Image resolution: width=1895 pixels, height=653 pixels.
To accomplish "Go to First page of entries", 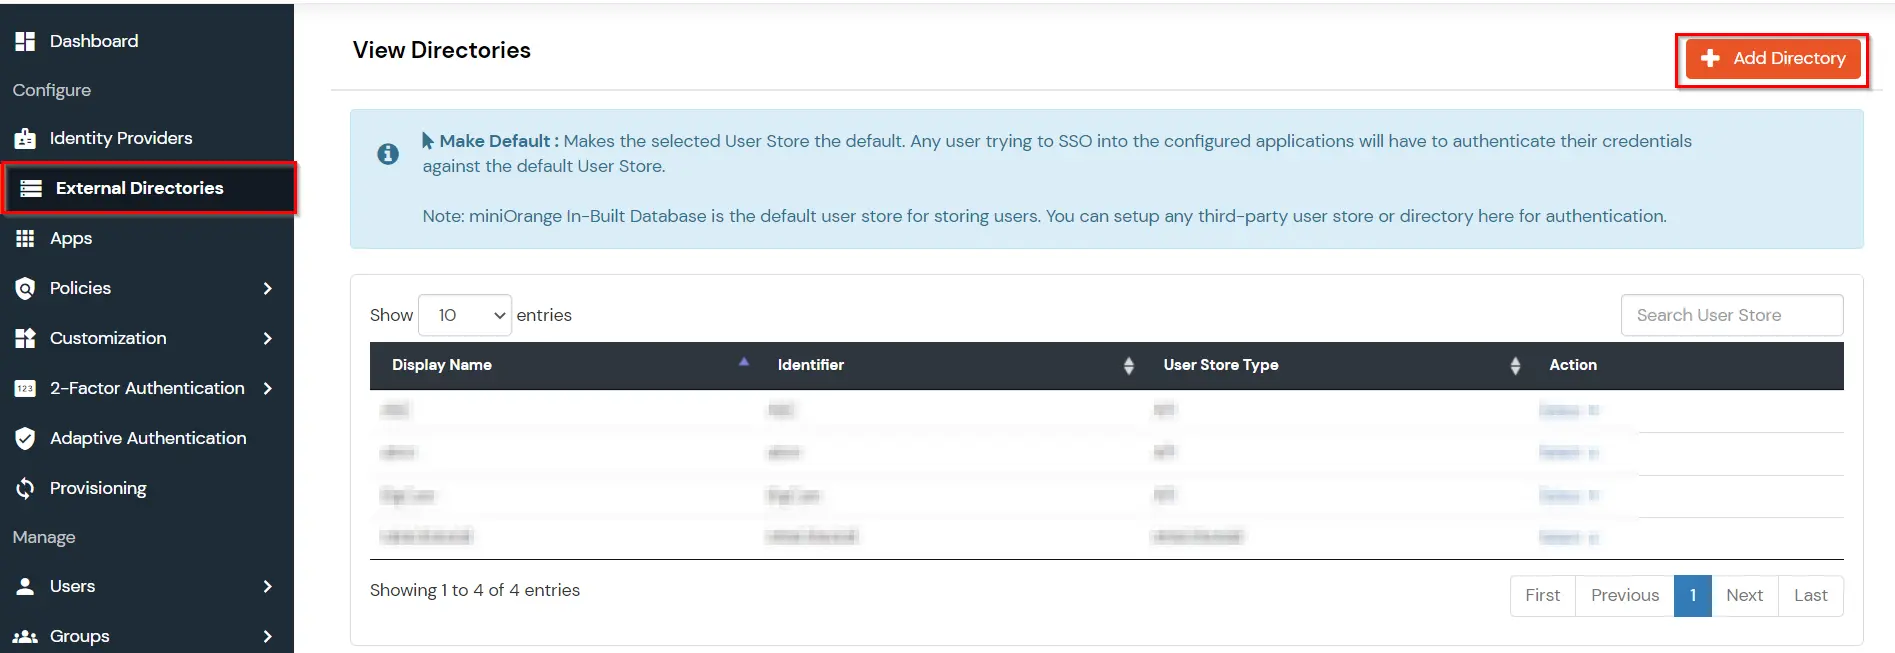I will click(x=1542, y=595).
